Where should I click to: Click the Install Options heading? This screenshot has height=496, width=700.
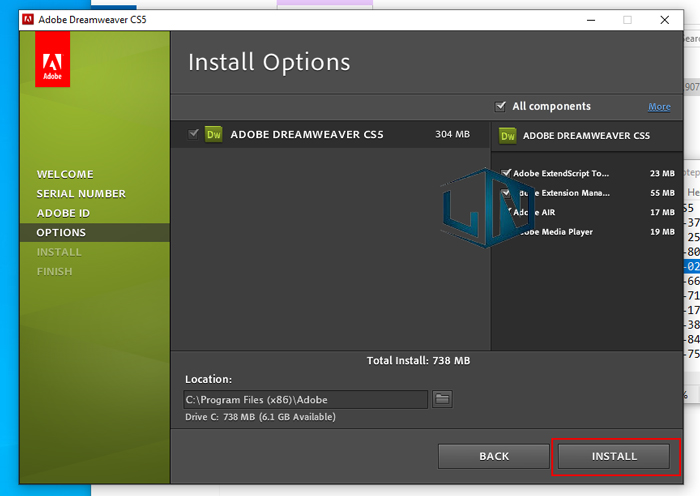(x=269, y=63)
